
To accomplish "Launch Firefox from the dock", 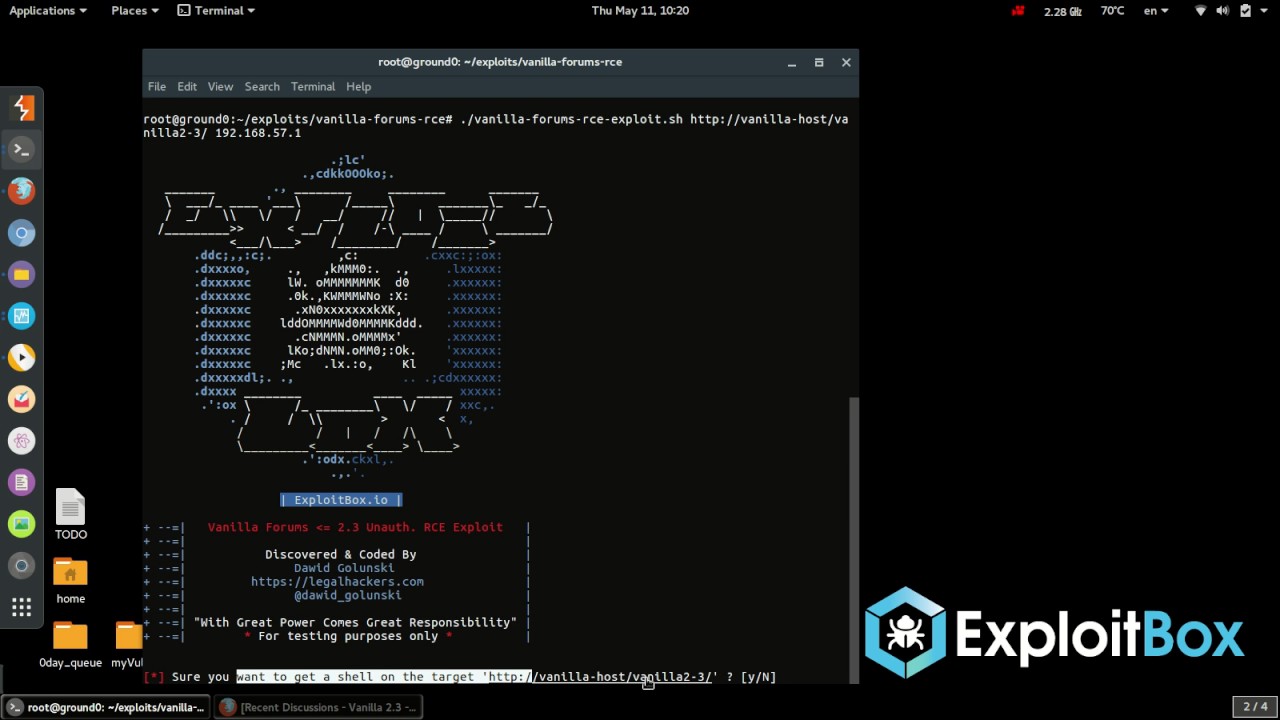I will click(21, 190).
